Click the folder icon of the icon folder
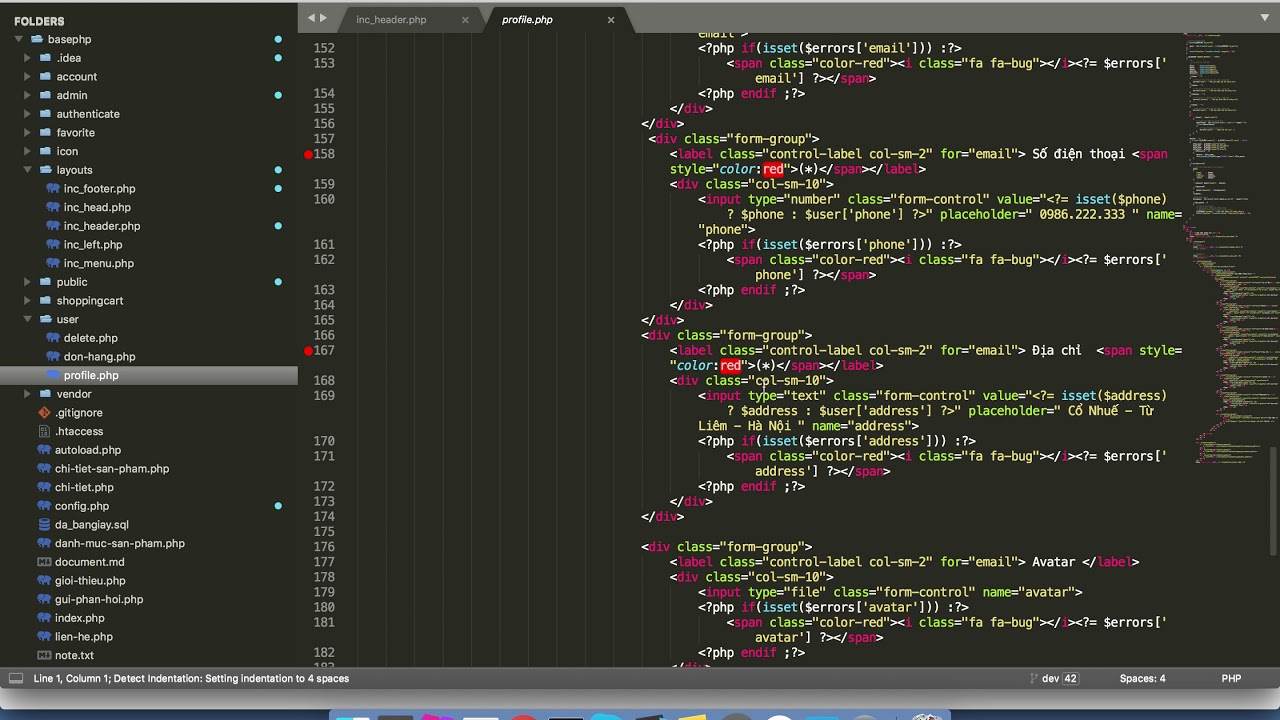Image resolution: width=1280 pixels, height=720 pixels. pos(45,151)
